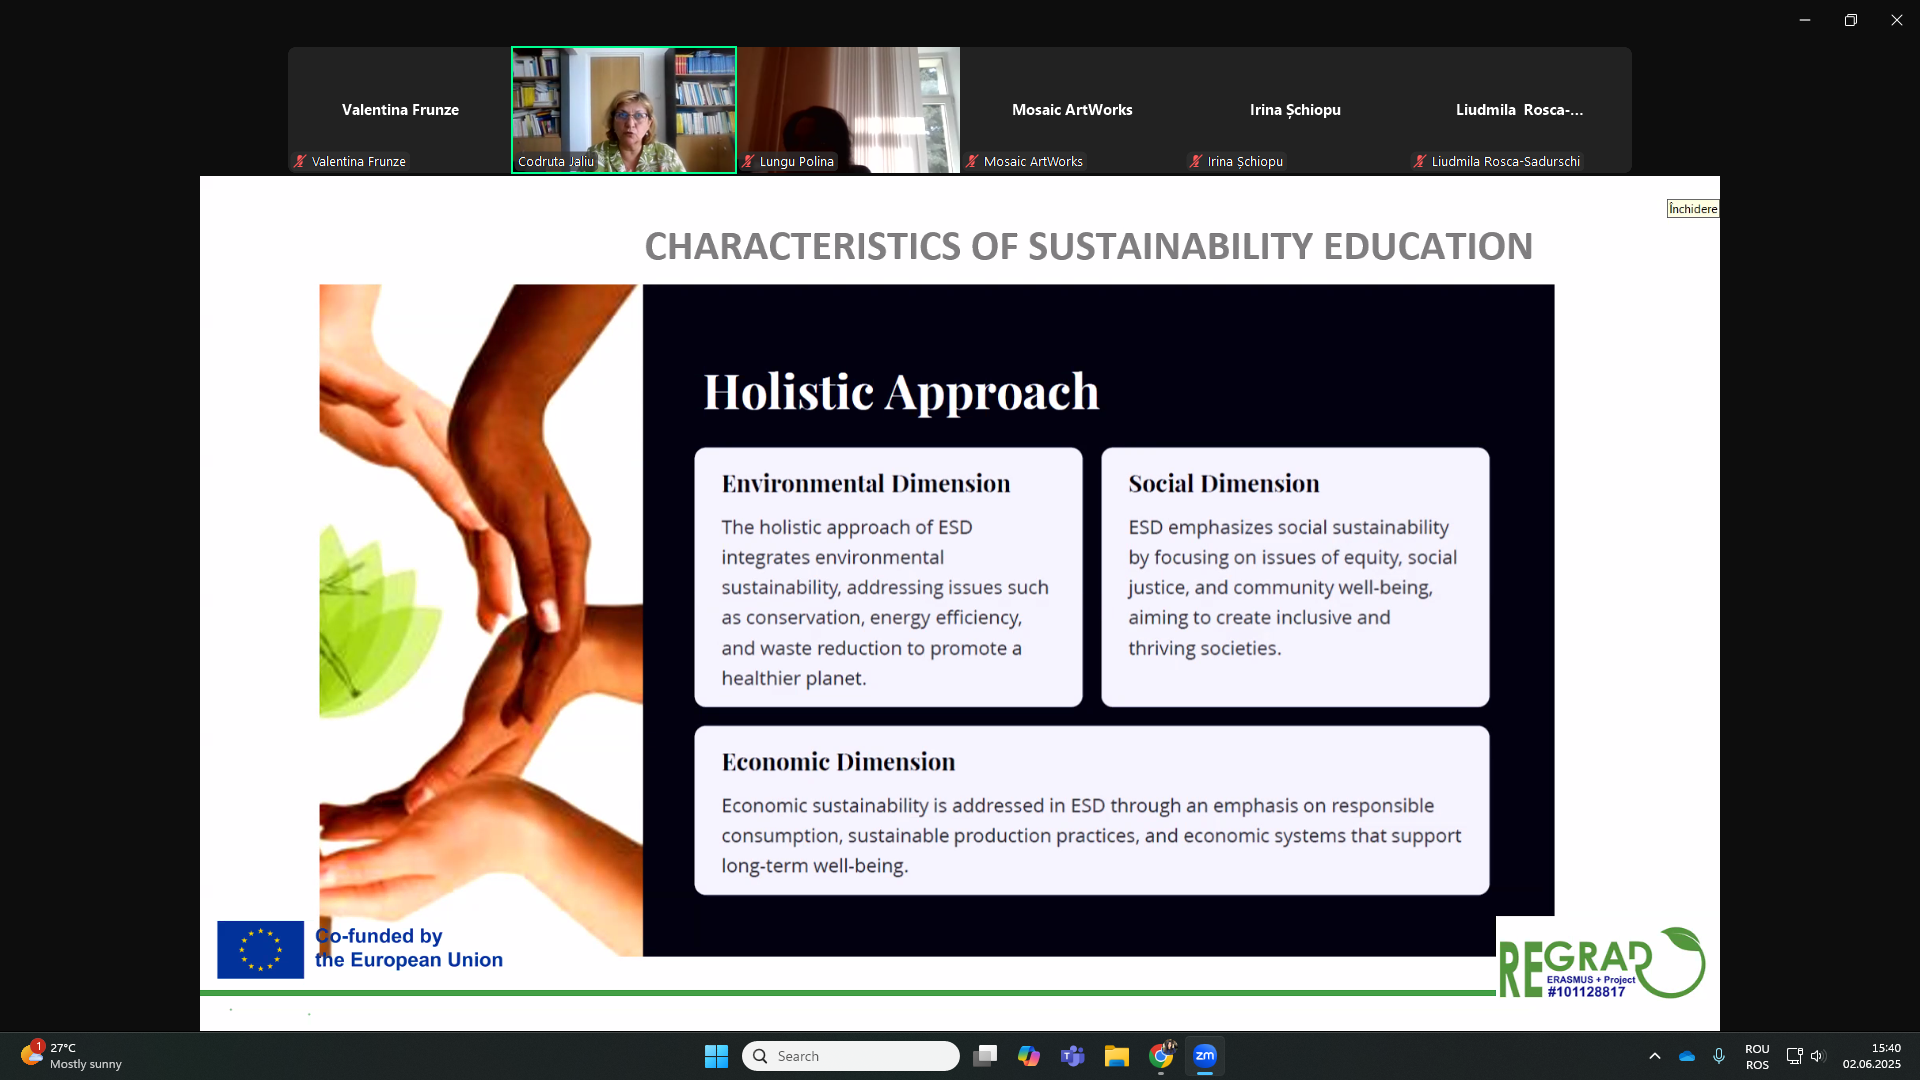1920x1080 pixels.
Task: Open the clock and date panel
Action: [1871, 1056]
